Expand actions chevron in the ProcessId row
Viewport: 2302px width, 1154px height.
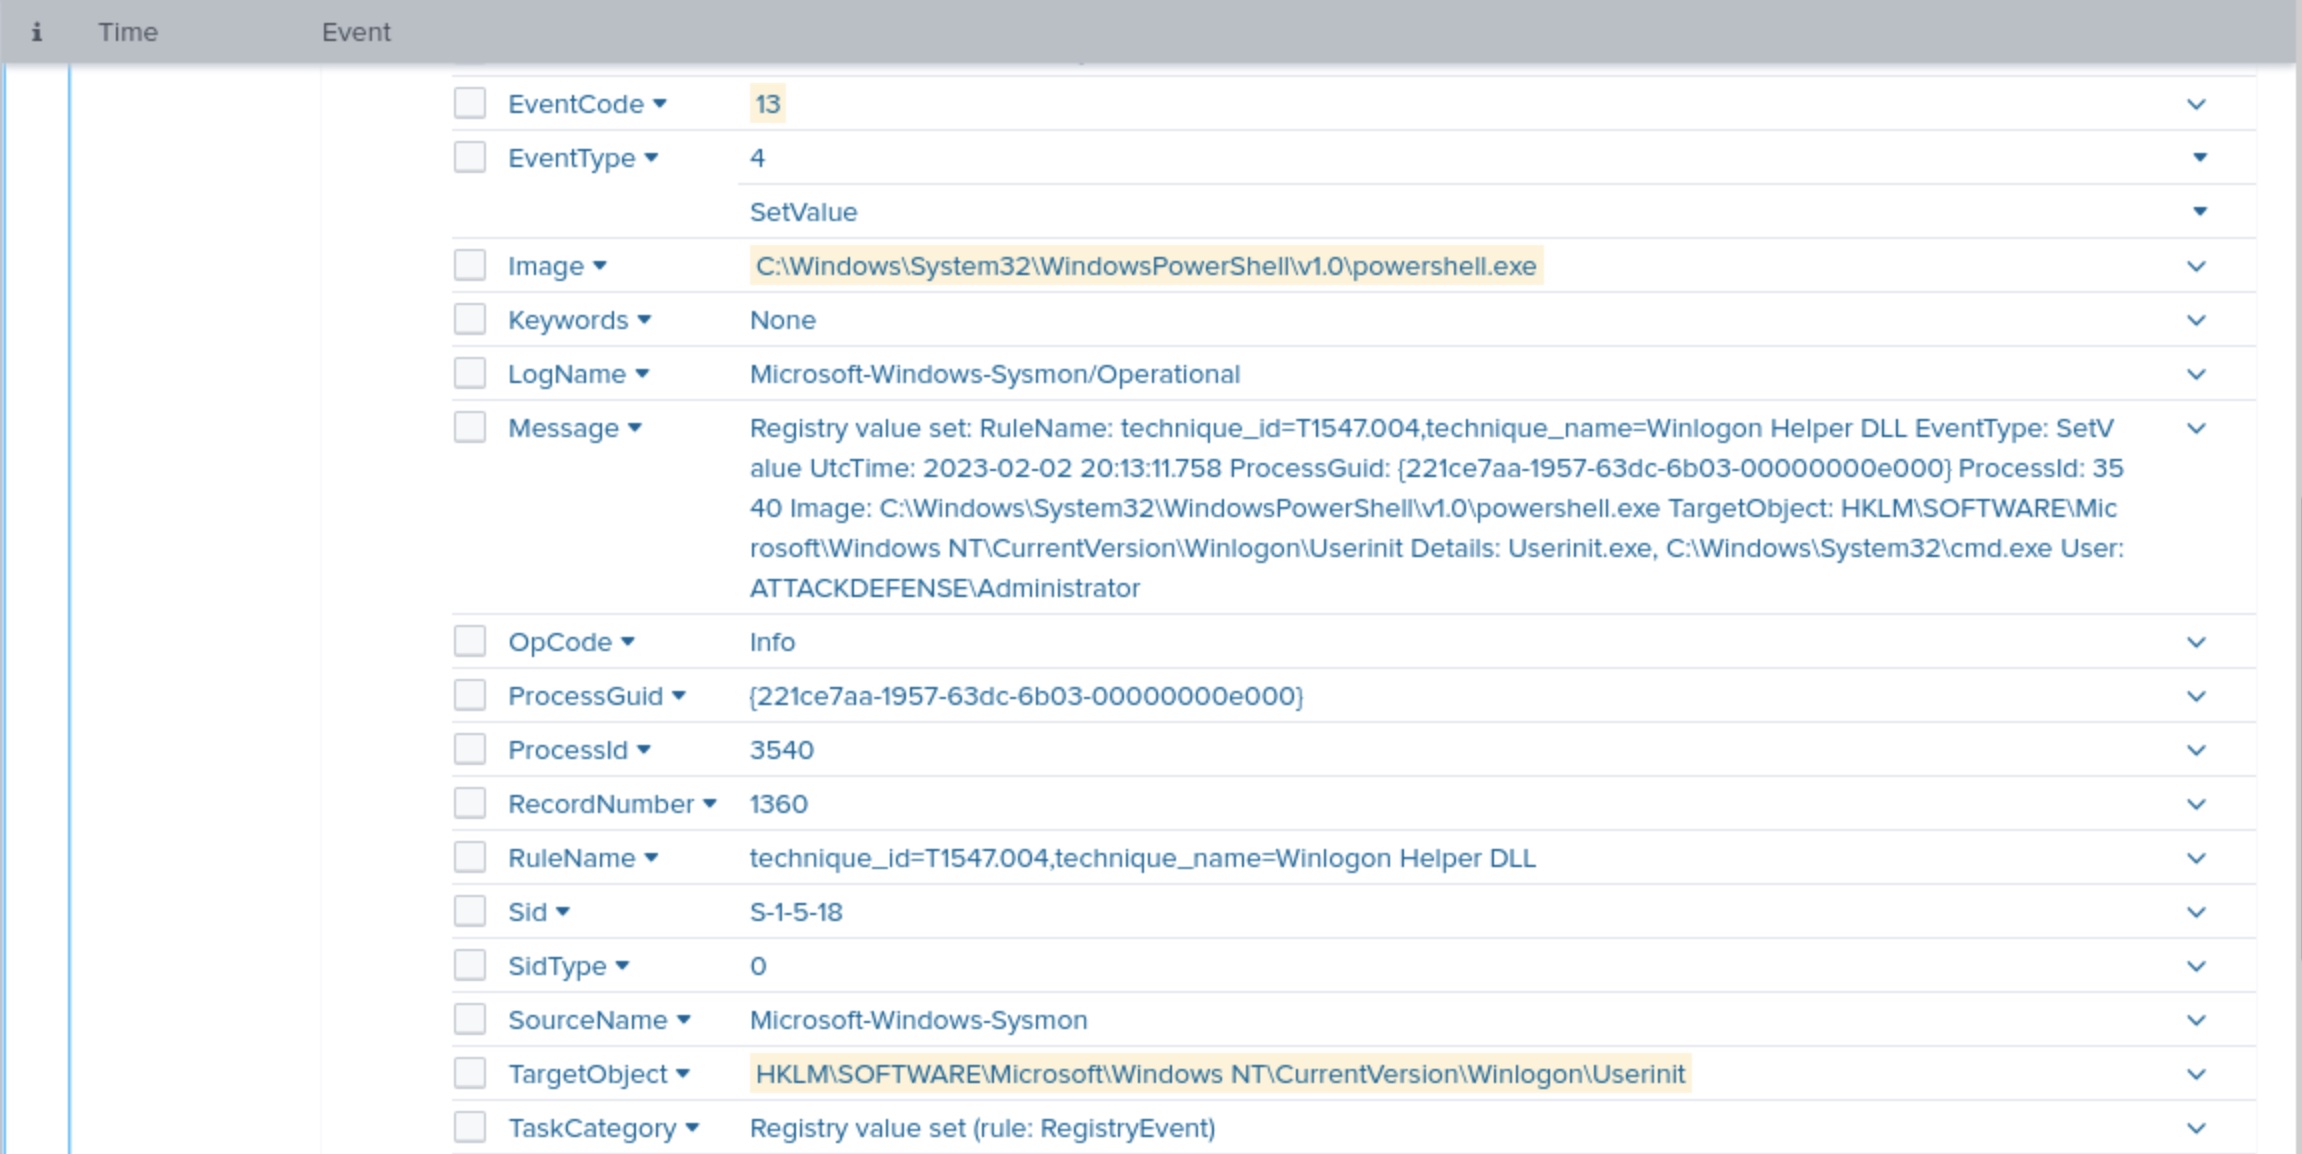pyautogui.click(x=2196, y=750)
